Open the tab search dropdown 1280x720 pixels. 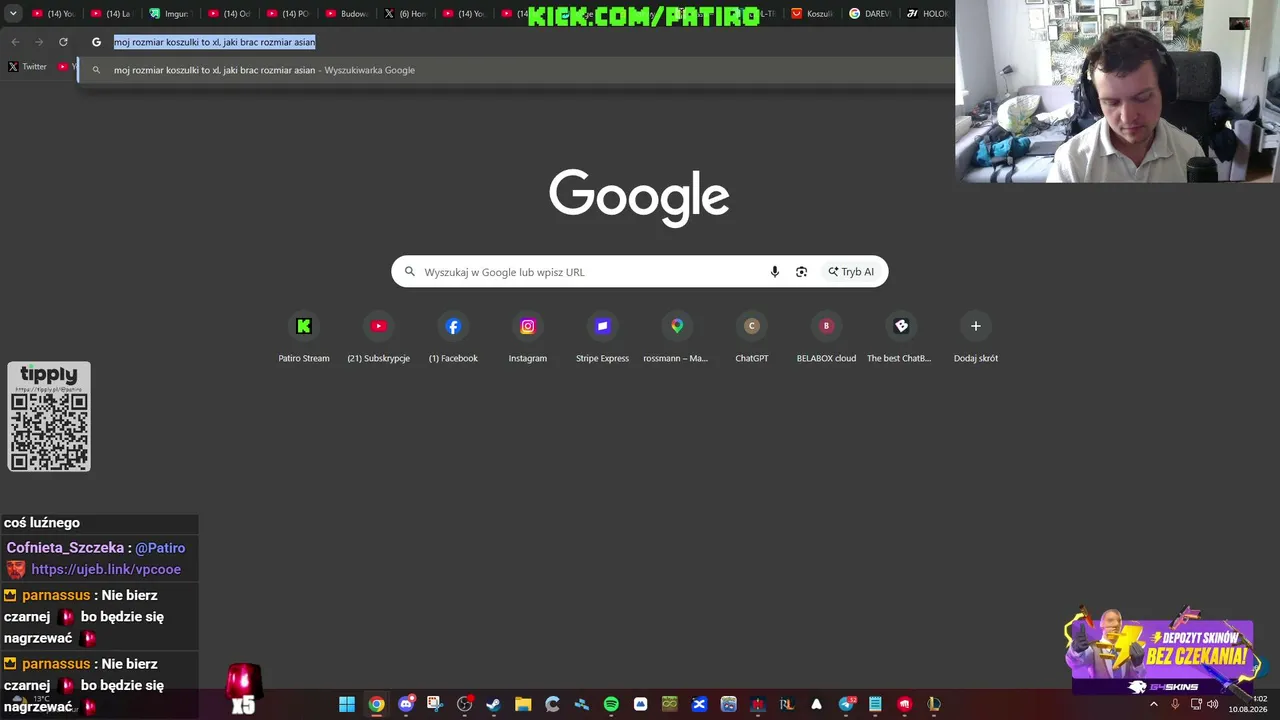(x=13, y=14)
